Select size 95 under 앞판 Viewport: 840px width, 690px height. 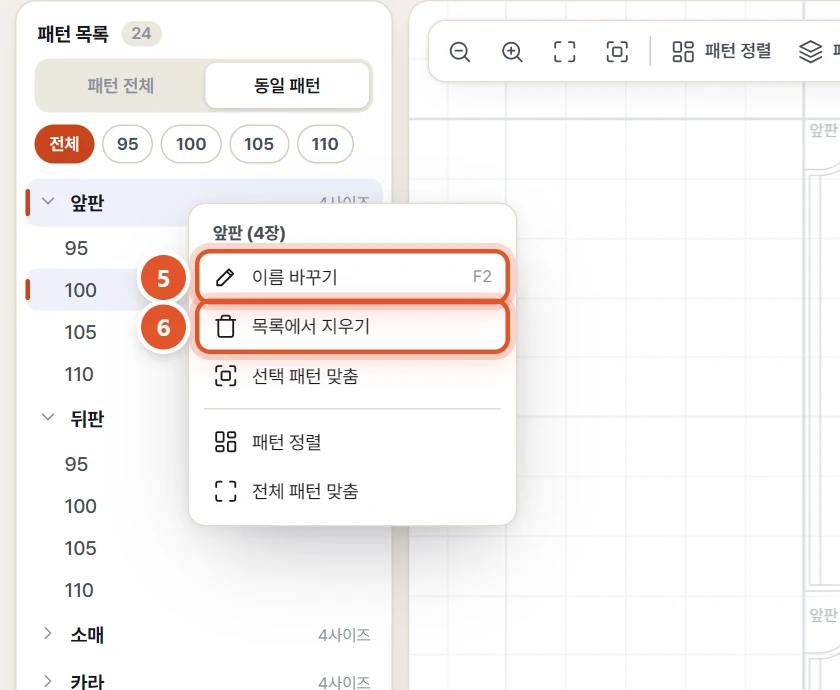[76, 249]
